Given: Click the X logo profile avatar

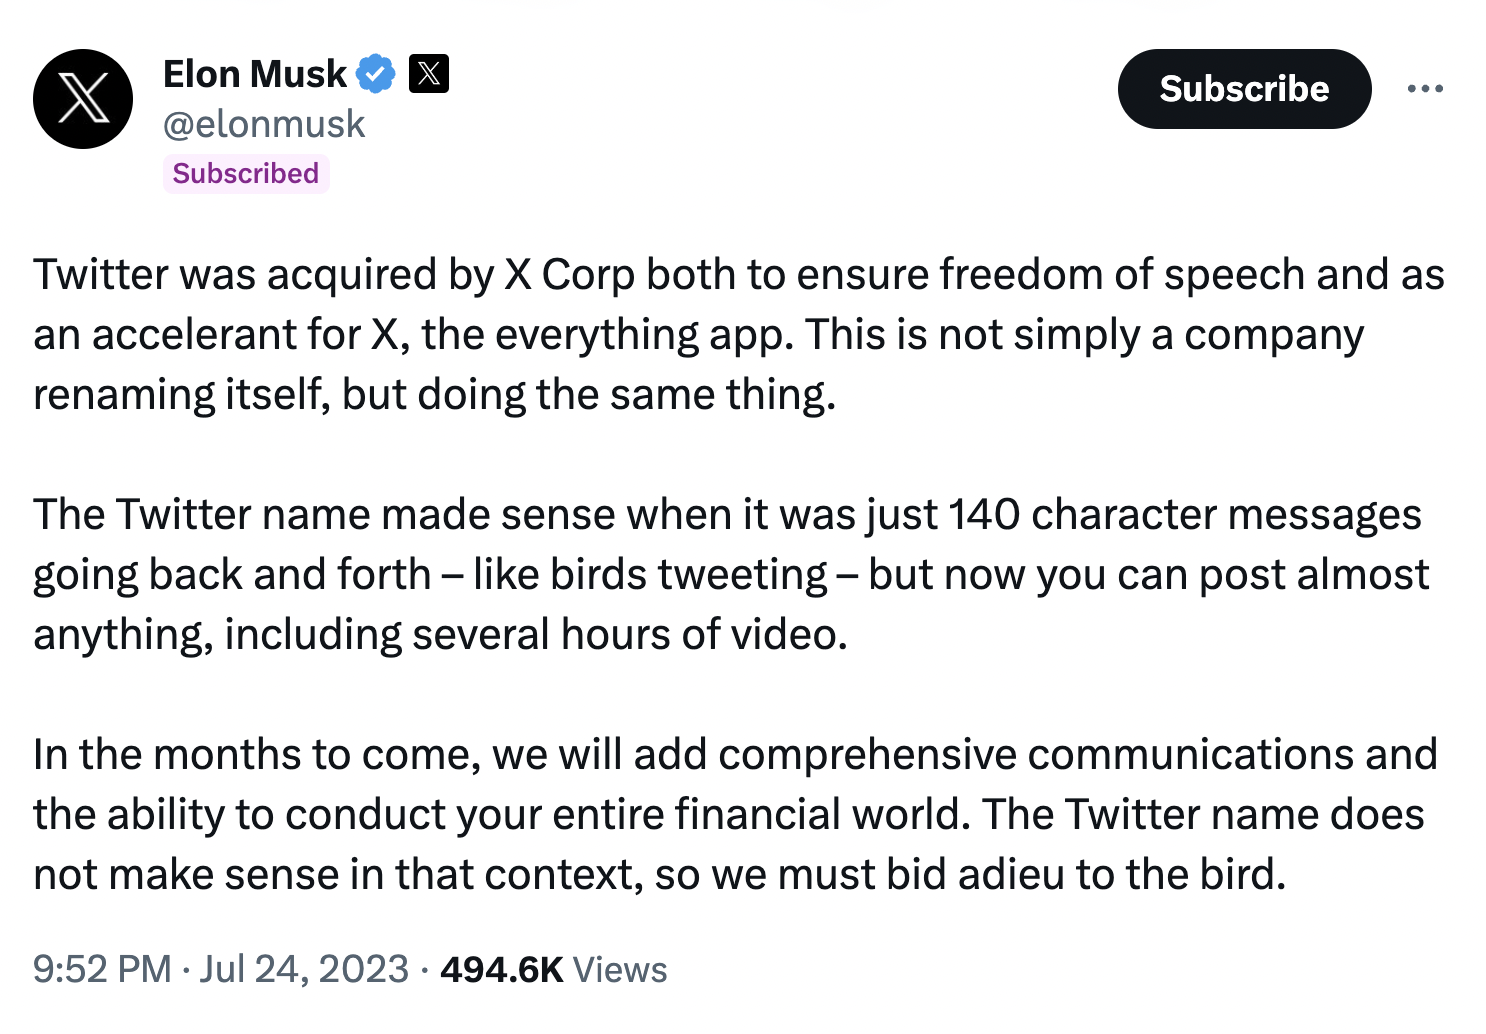Looking at the screenshot, I should tap(83, 99).
